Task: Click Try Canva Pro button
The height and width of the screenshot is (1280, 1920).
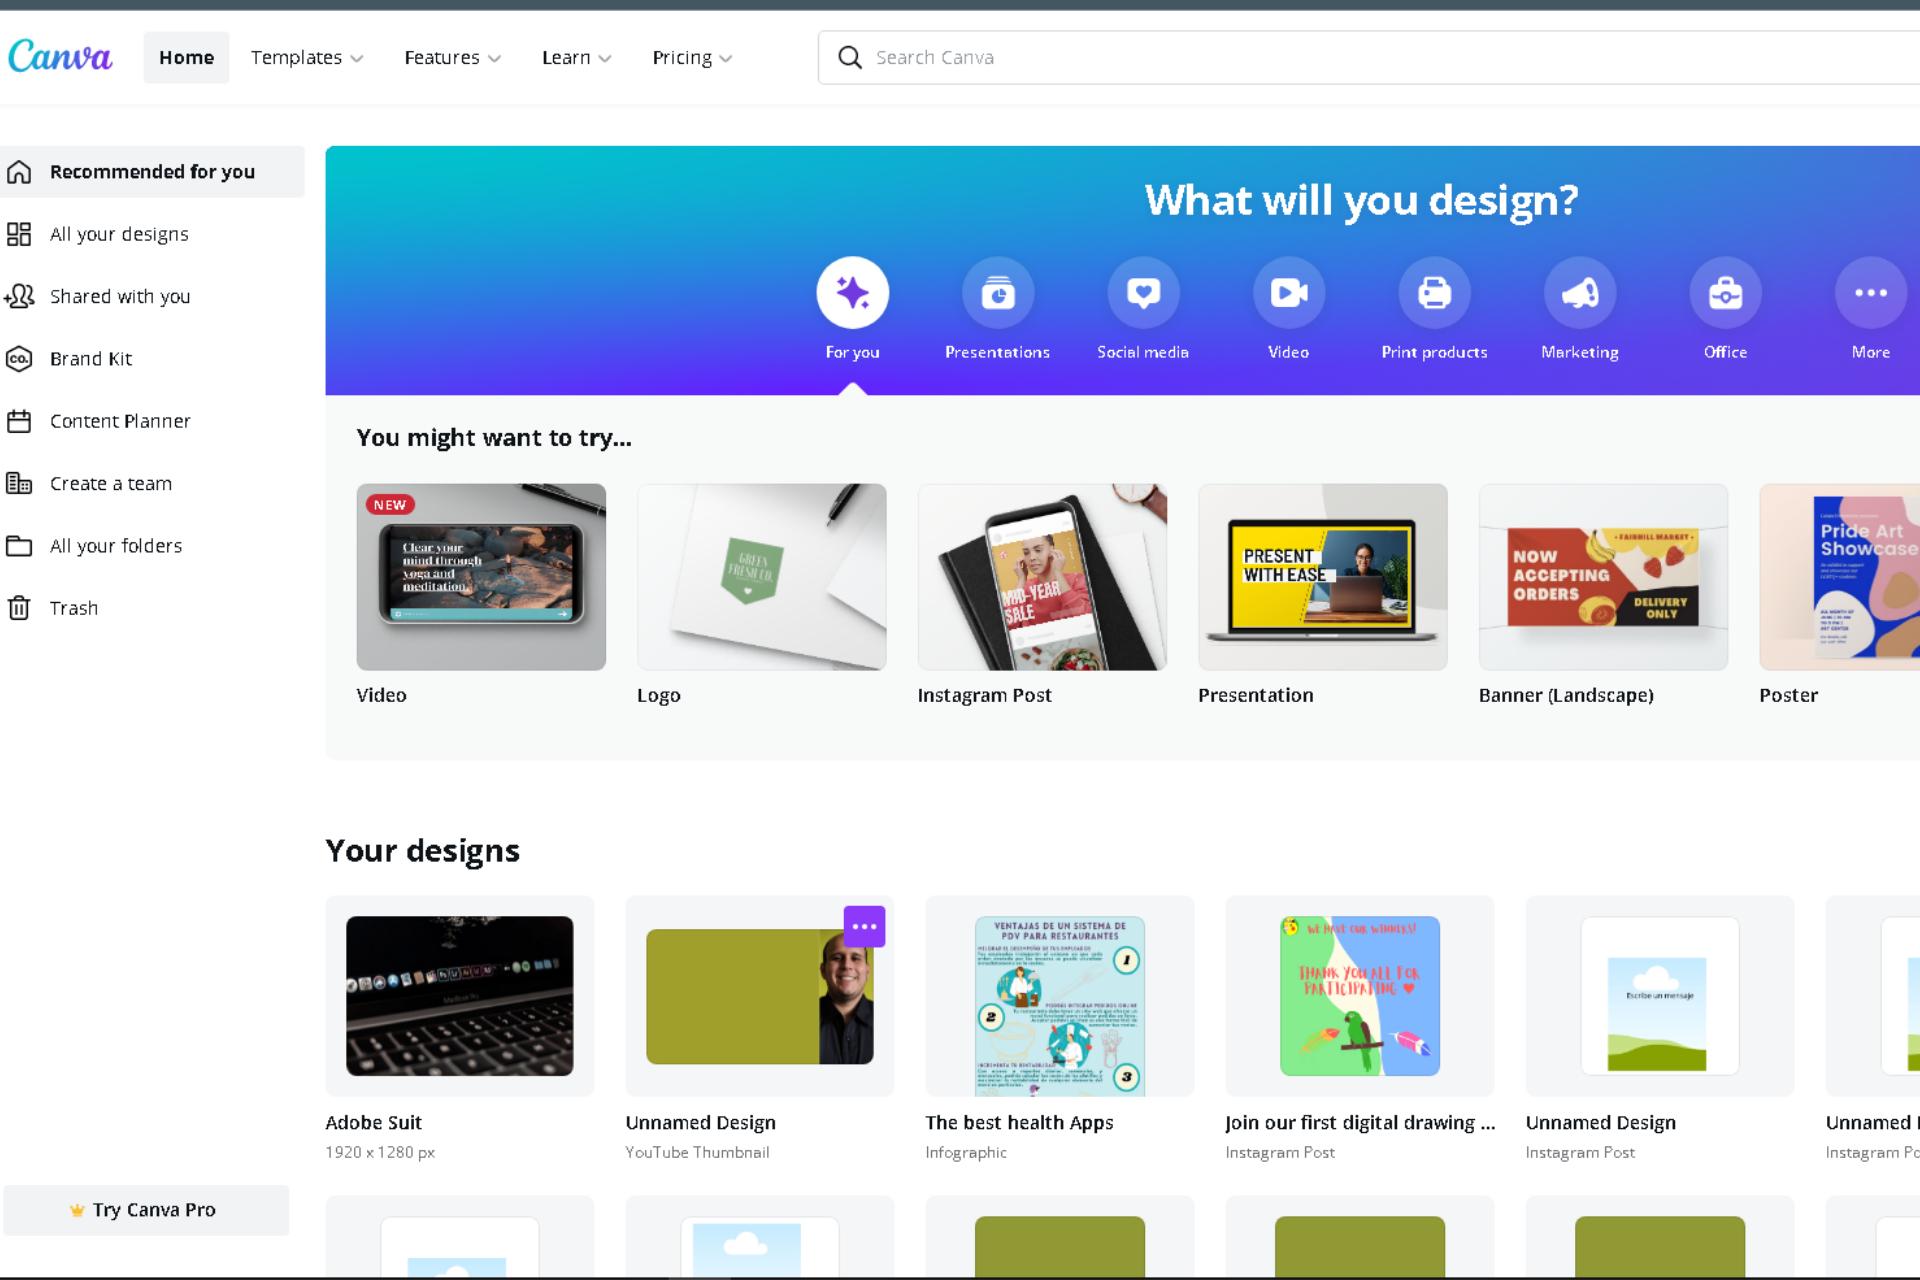Action: point(153,1209)
